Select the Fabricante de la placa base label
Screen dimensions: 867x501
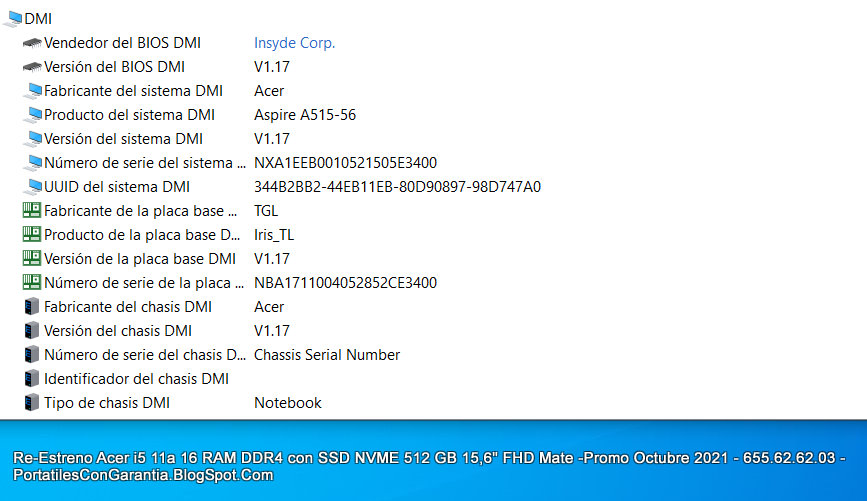140,211
